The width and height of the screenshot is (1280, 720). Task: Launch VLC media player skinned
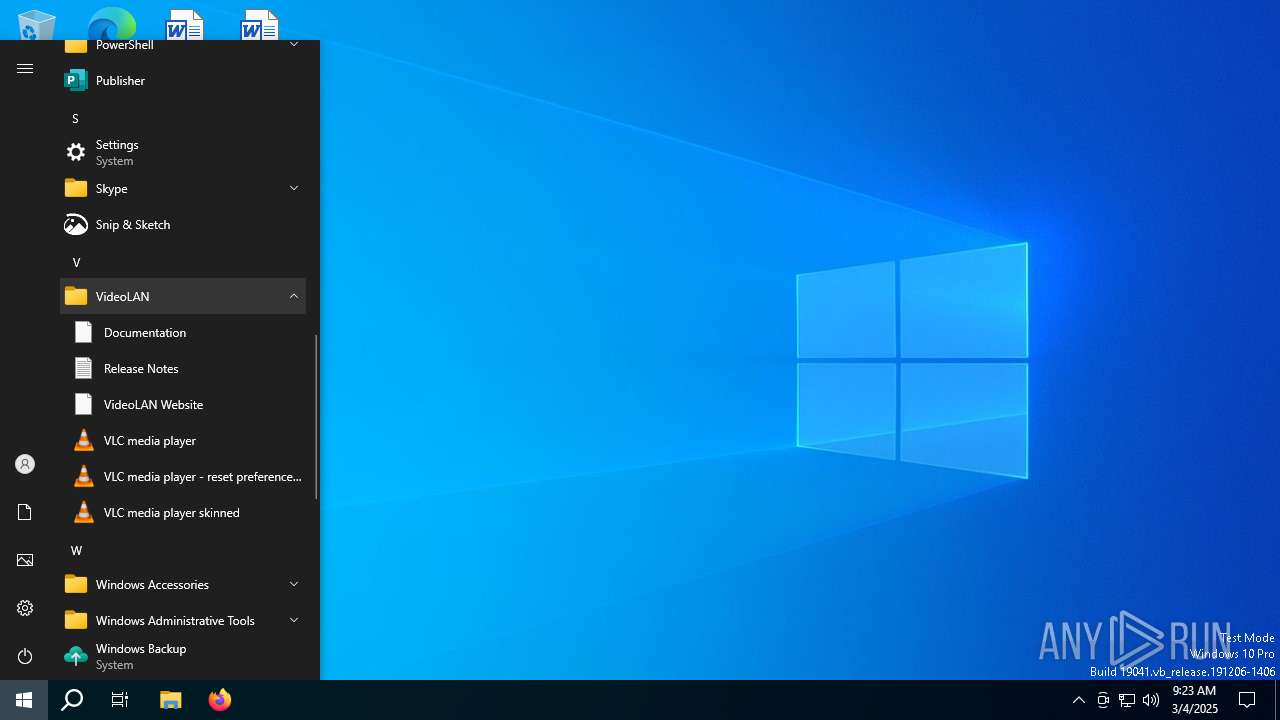(183, 512)
